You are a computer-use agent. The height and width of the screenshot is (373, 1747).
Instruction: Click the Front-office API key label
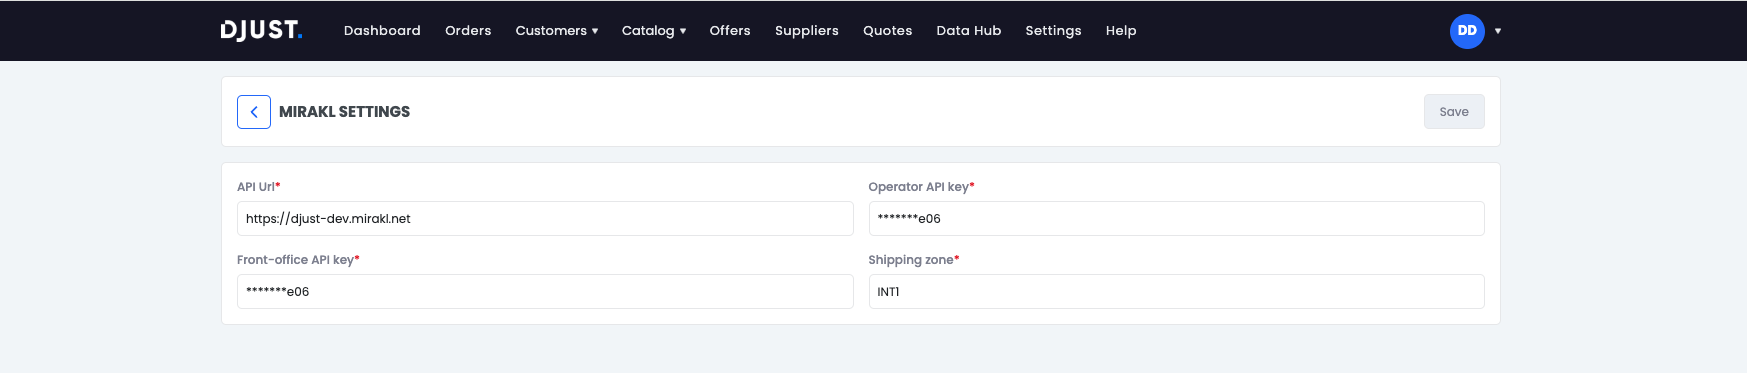[298, 260]
